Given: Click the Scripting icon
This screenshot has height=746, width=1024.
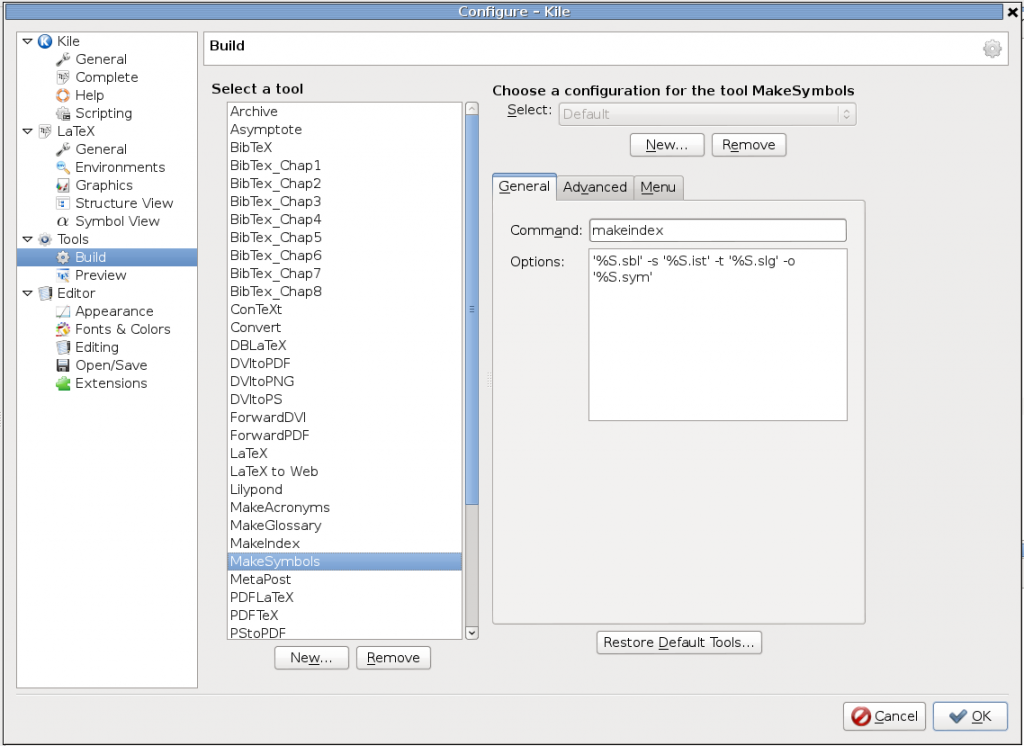Looking at the screenshot, I should point(63,113).
